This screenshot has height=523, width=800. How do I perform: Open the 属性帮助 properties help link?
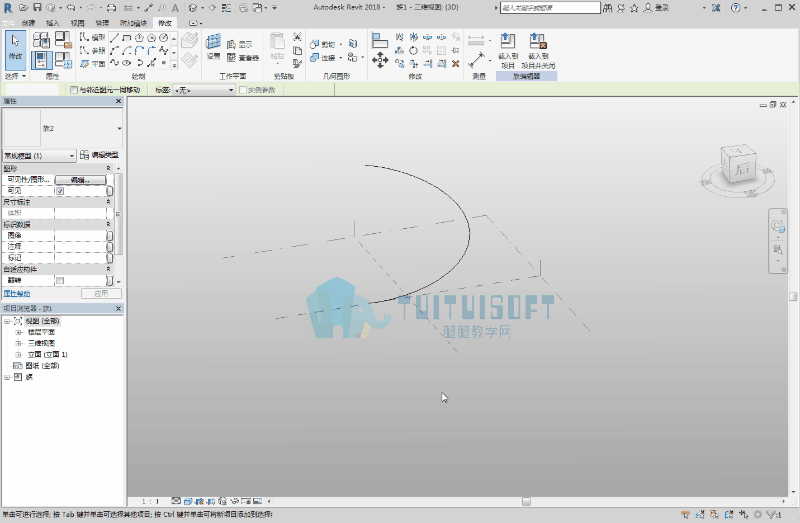17,294
